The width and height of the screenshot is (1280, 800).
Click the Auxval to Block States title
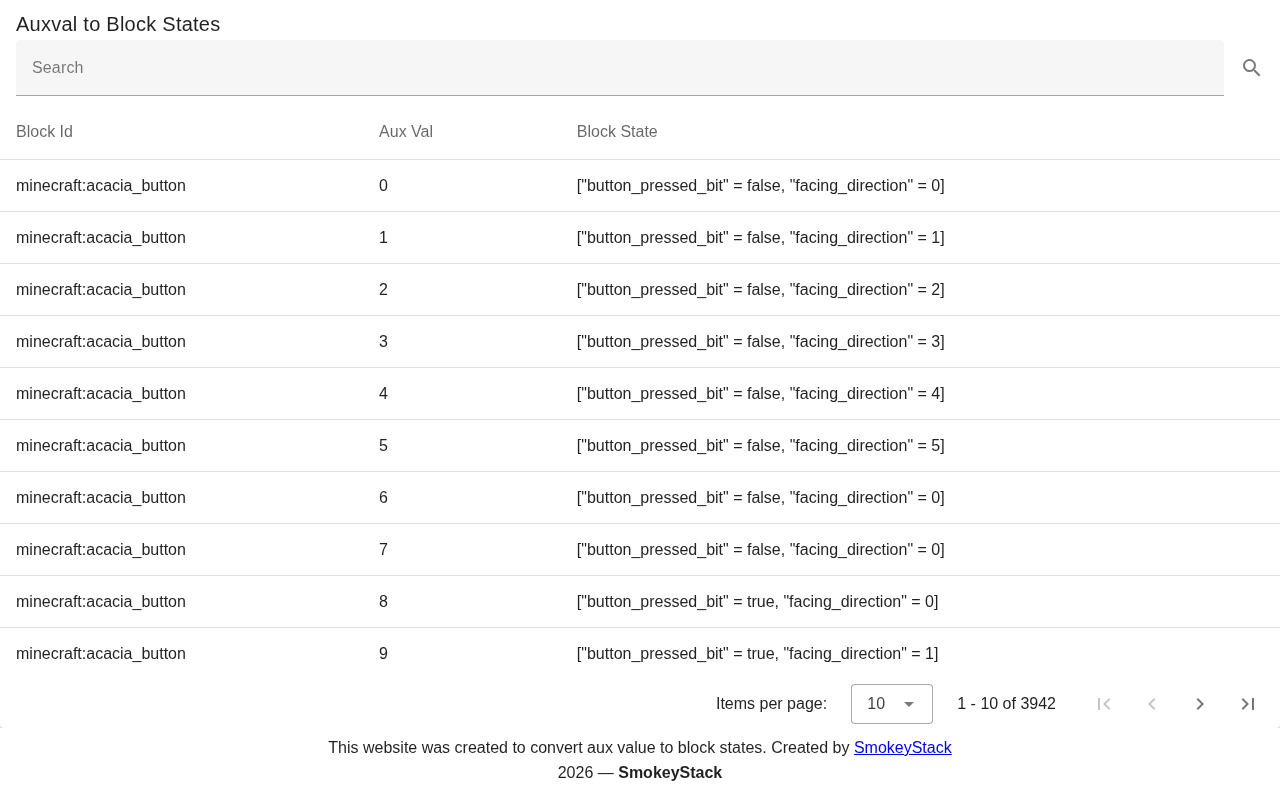118,24
